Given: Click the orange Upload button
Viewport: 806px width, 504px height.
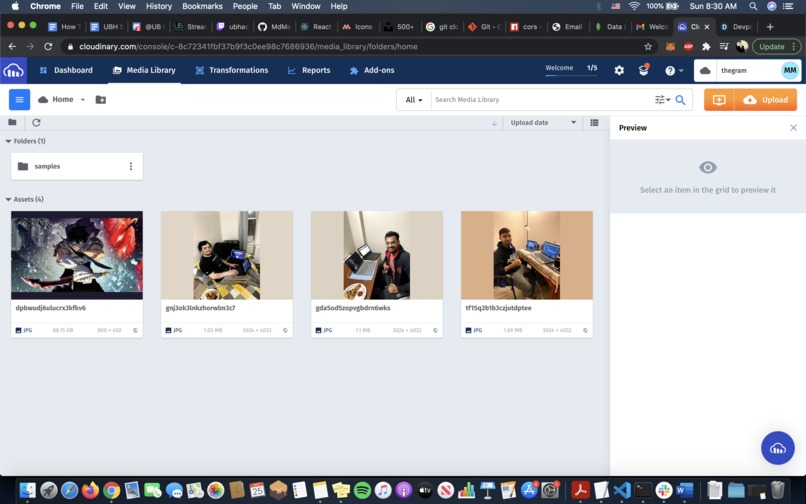Looking at the screenshot, I should (x=766, y=100).
